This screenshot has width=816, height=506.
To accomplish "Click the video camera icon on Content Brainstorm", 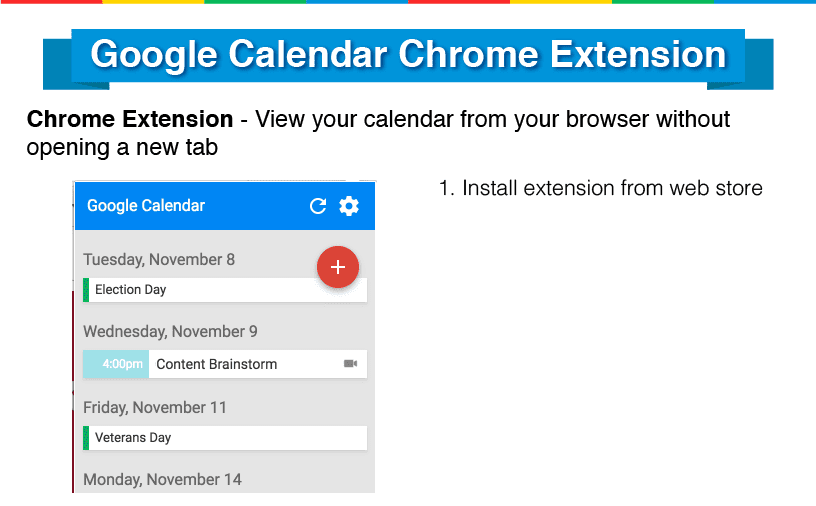I will click(x=351, y=363).
